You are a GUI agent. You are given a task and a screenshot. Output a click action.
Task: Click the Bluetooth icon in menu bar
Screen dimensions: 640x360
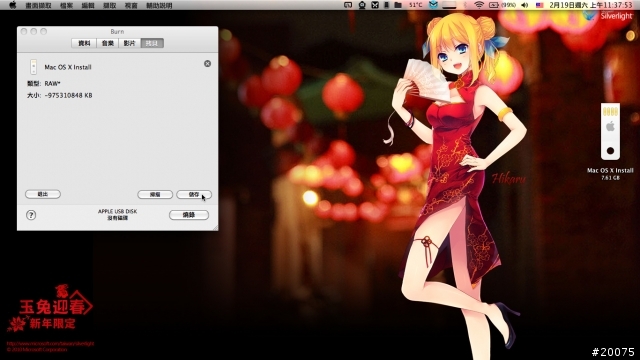[x=466, y=5]
